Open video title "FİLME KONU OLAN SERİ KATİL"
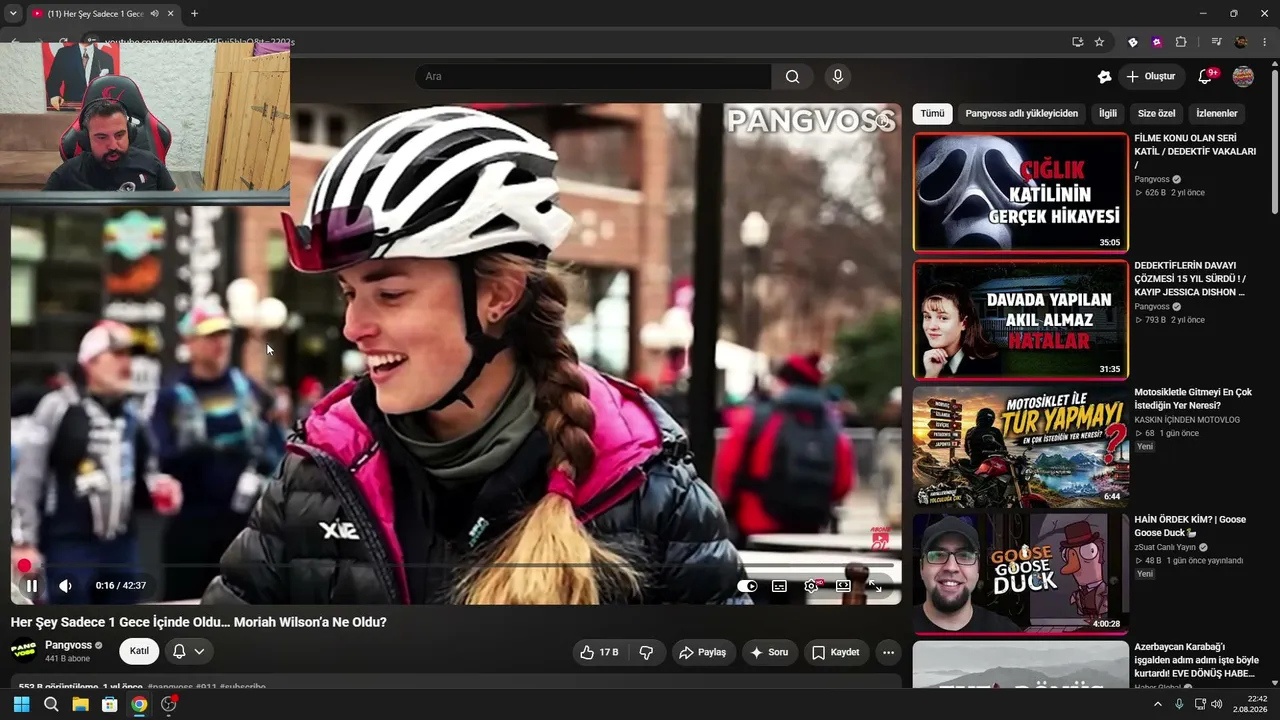This screenshot has width=1280, height=720. [1196, 151]
